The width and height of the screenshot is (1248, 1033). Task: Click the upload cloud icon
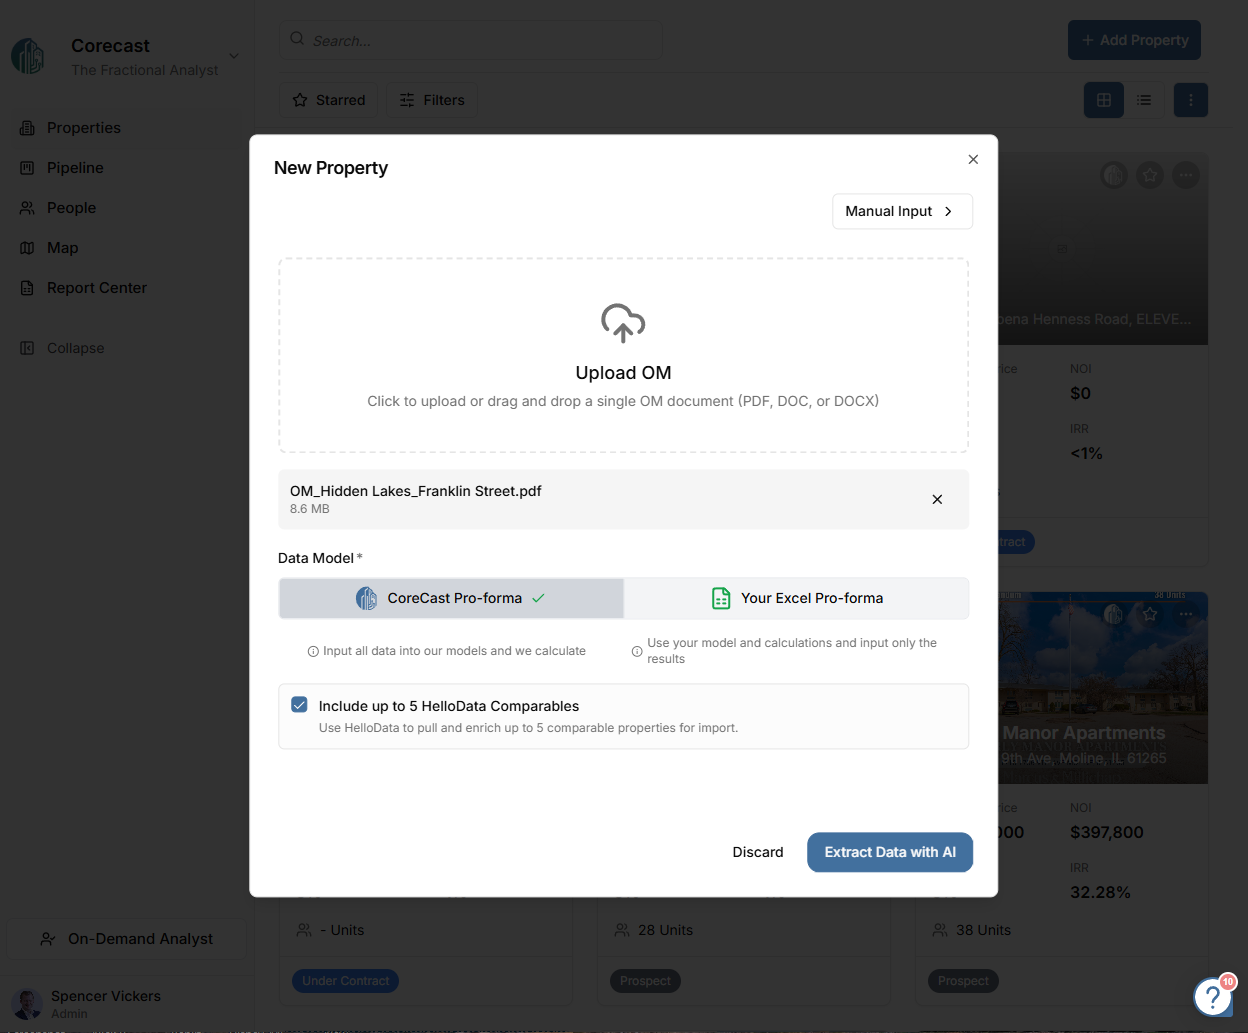click(623, 323)
